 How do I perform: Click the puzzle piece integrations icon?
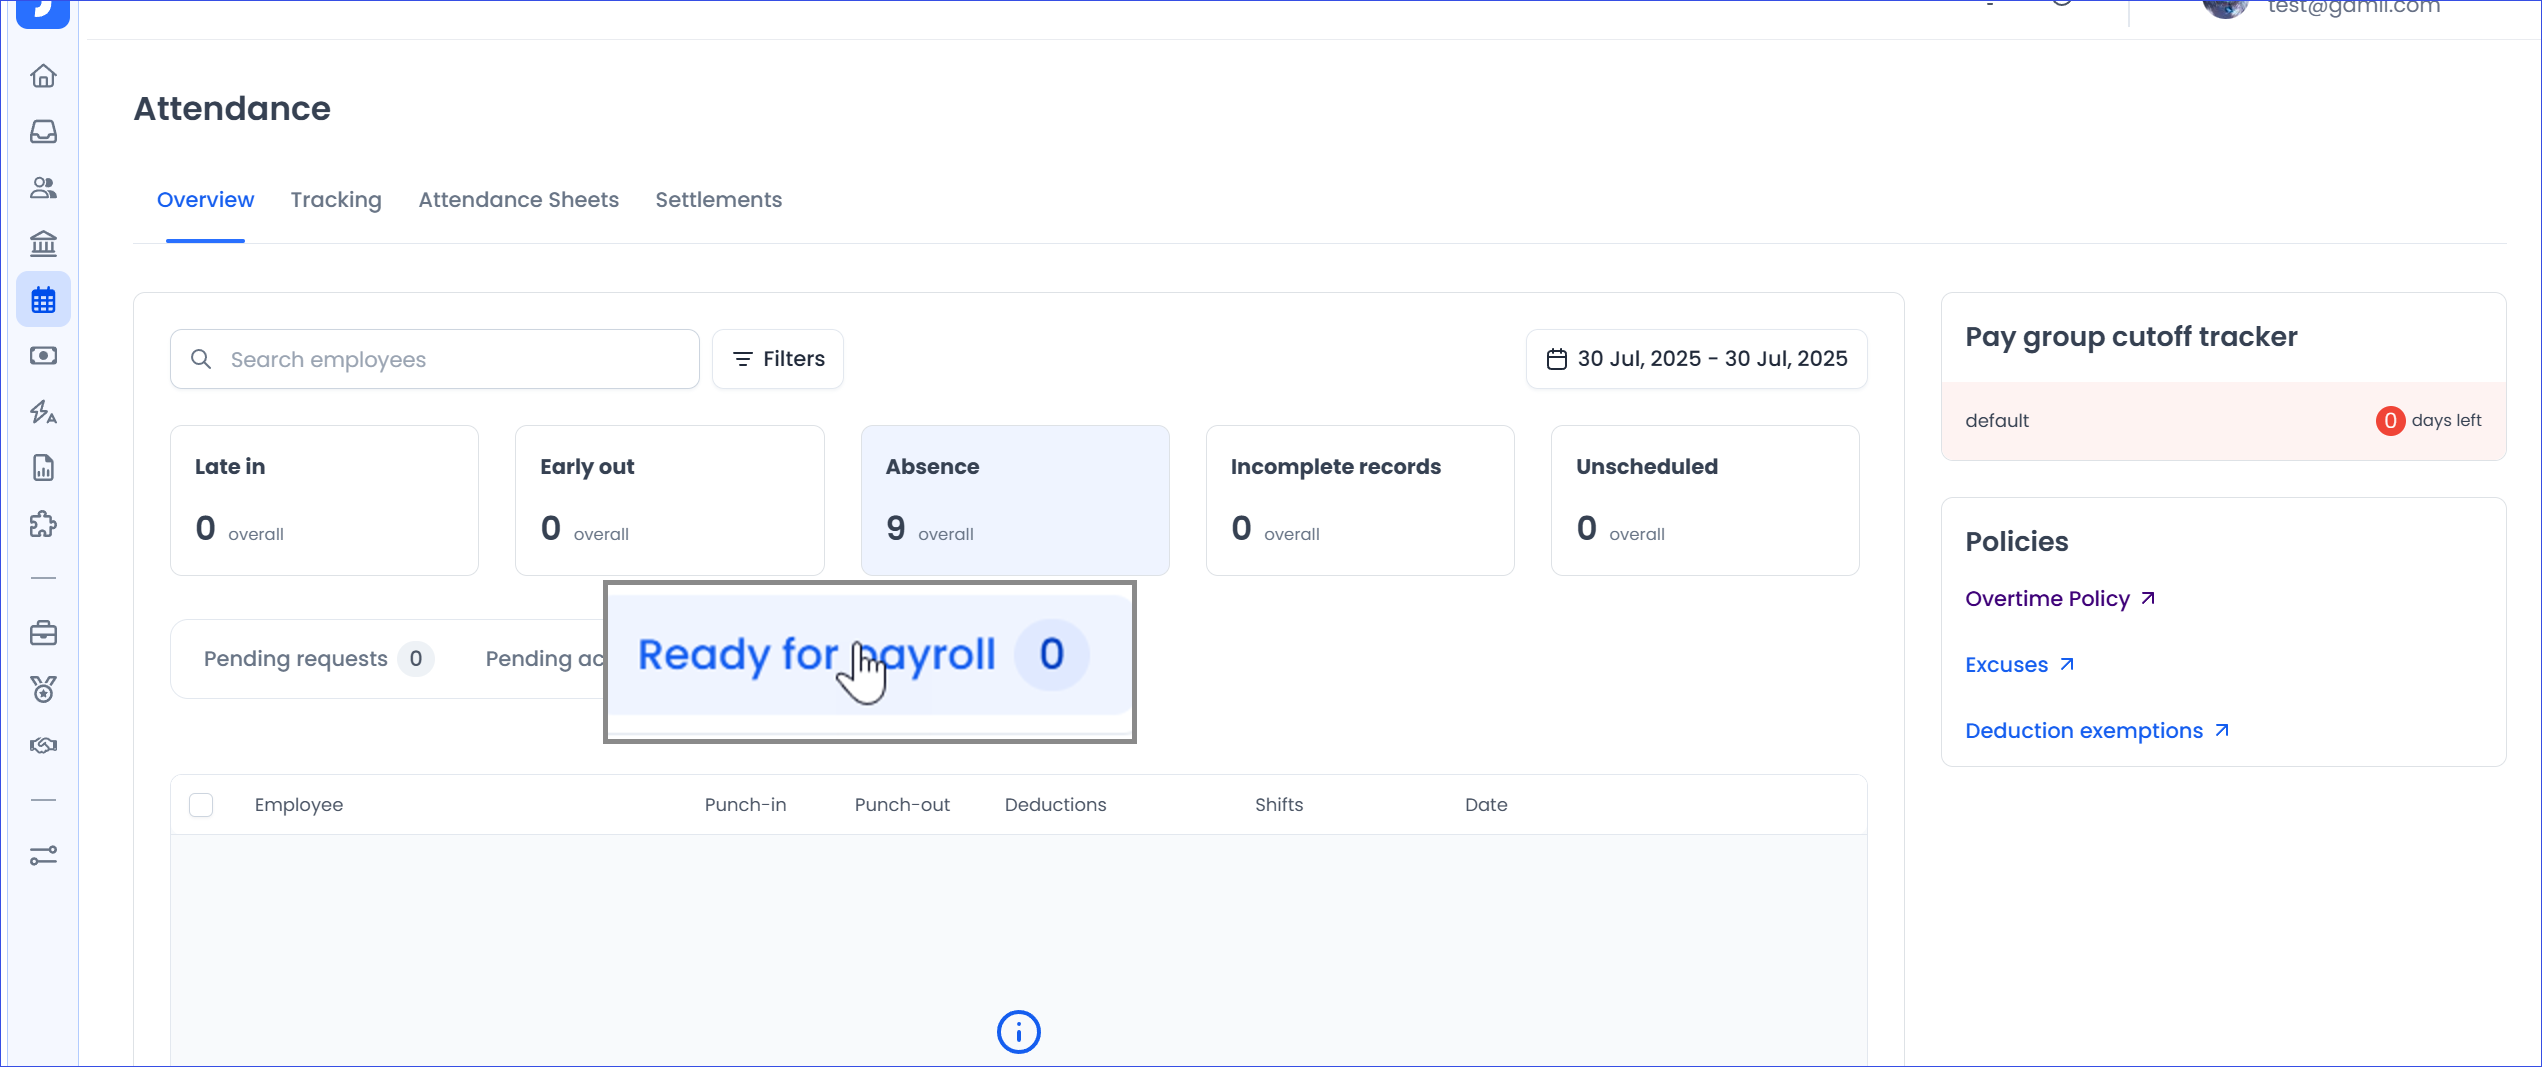(43, 524)
